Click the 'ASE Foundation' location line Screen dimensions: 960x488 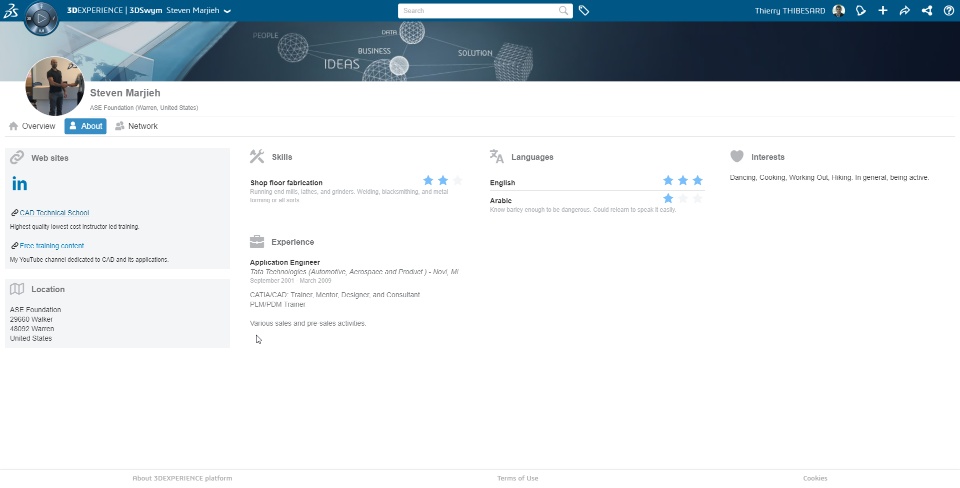(x=36, y=310)
